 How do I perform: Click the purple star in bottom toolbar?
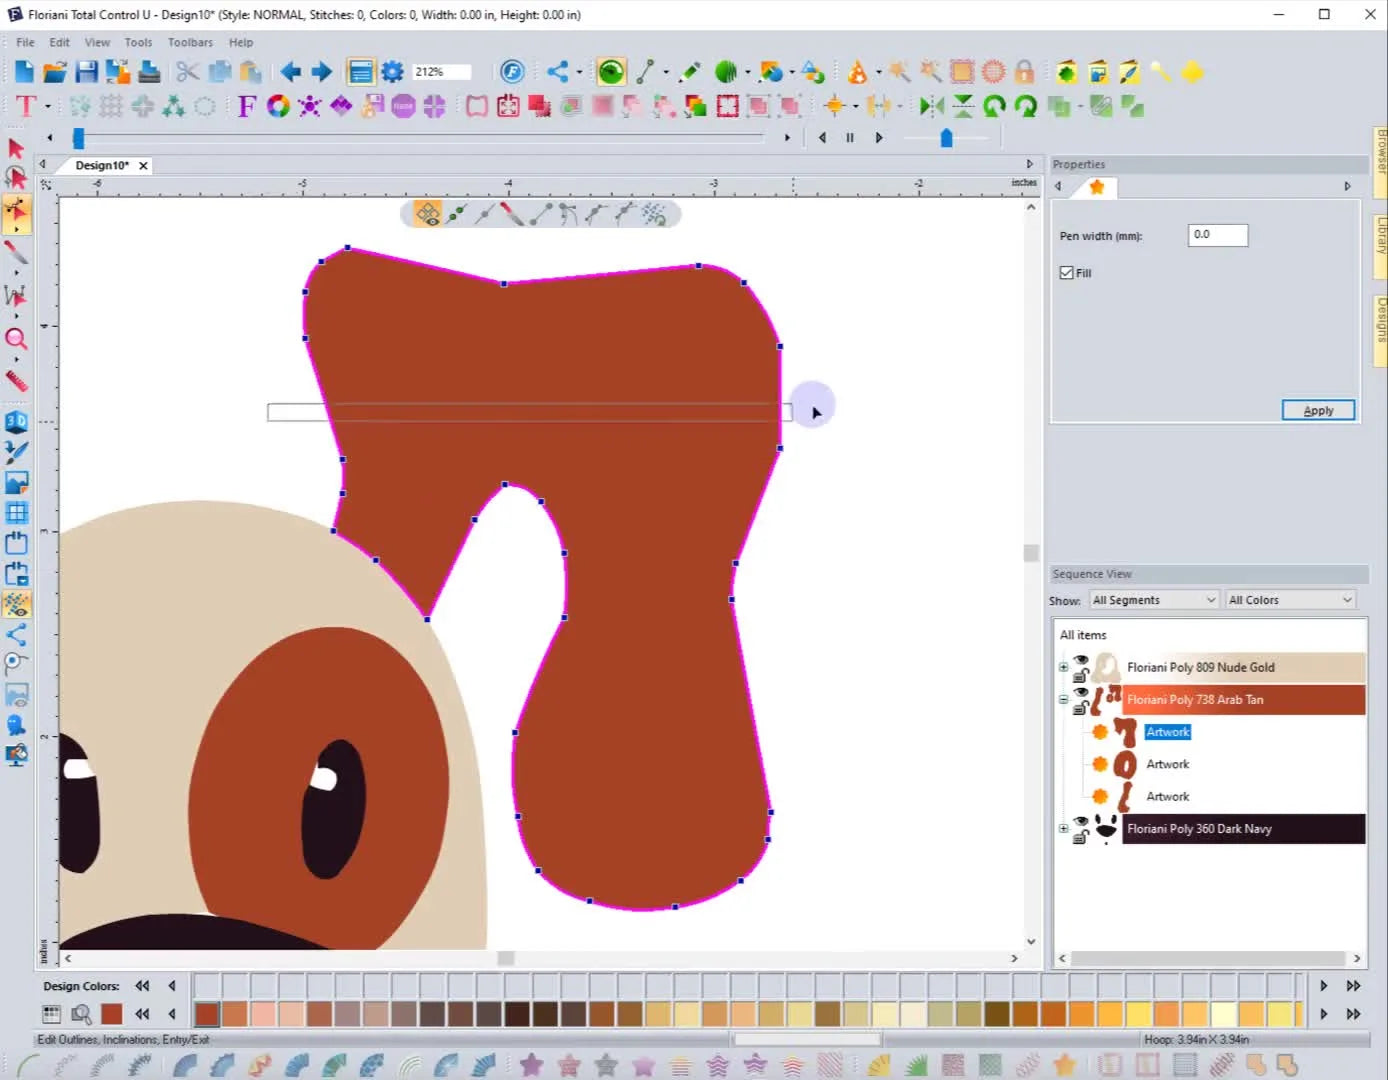point(531,1065)
